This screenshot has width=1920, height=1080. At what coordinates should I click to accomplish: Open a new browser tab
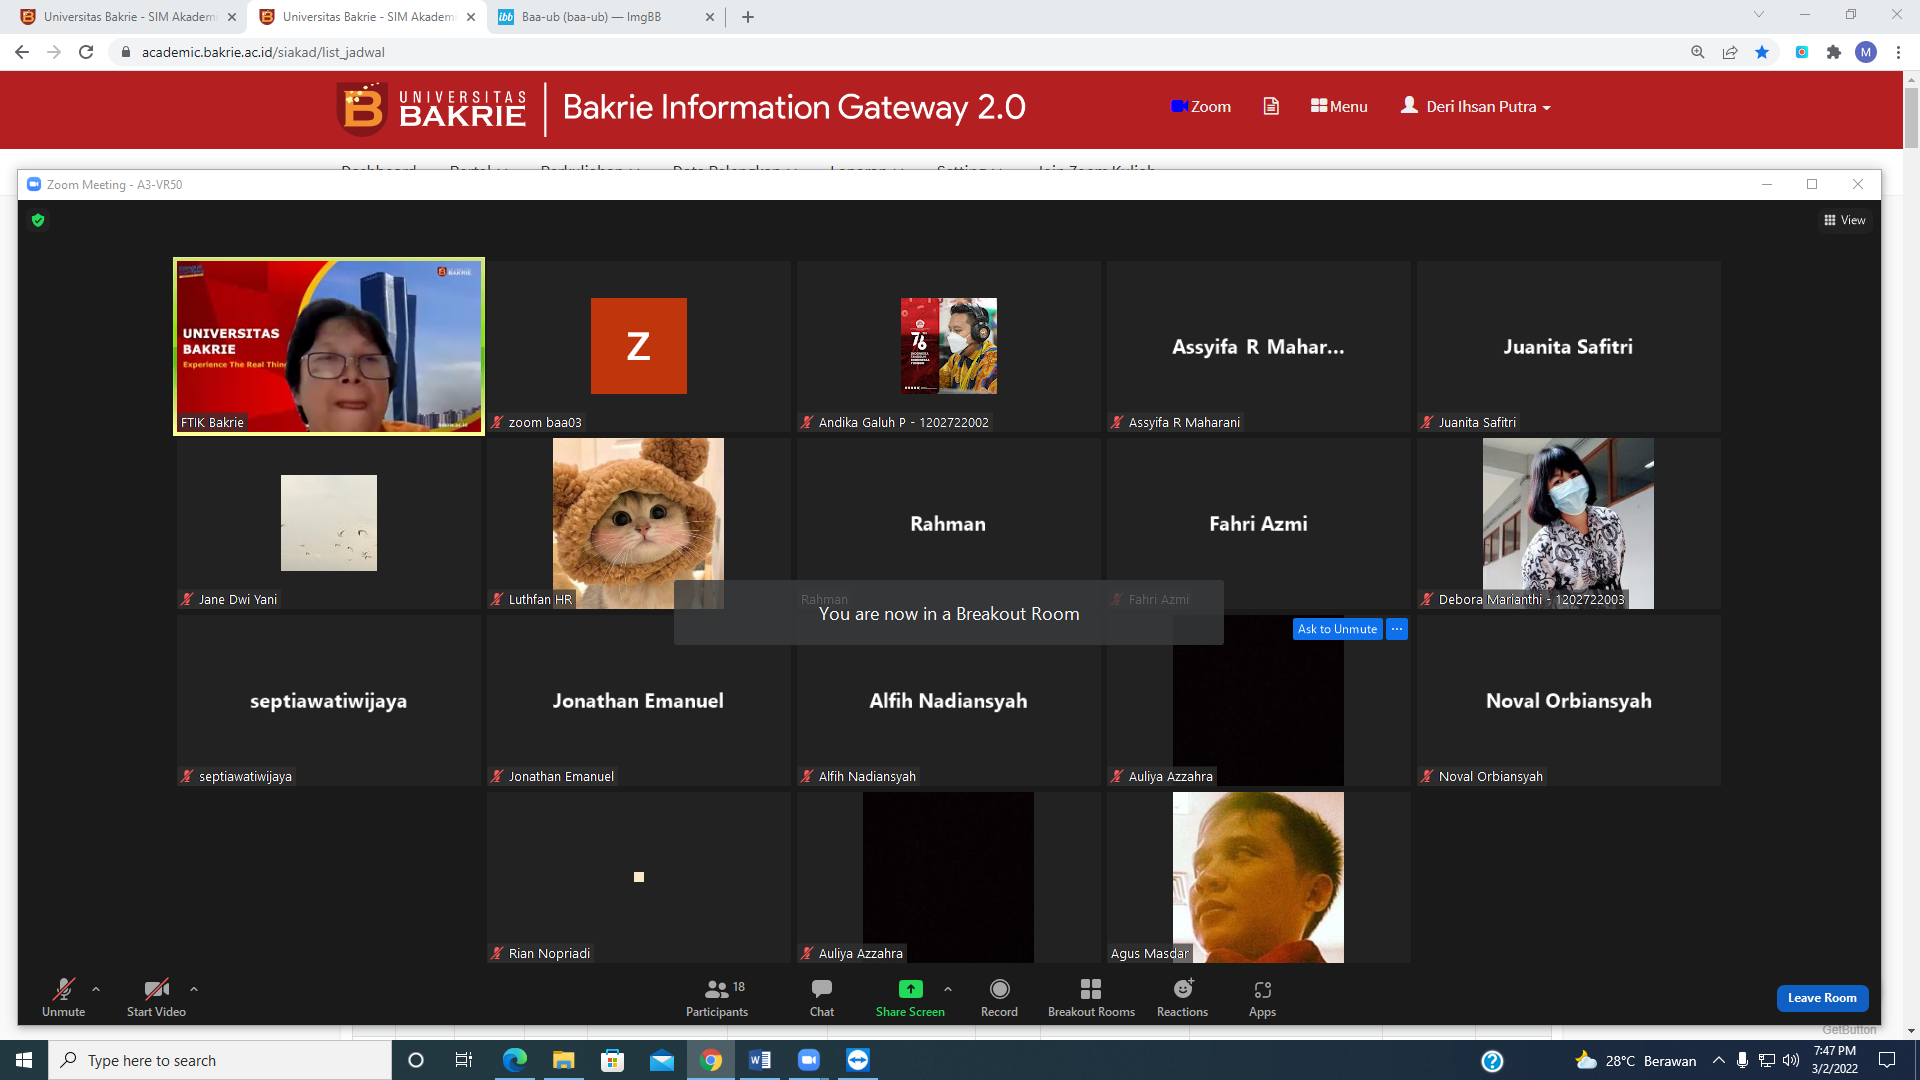pyautogui.click(x=748, y=17)
